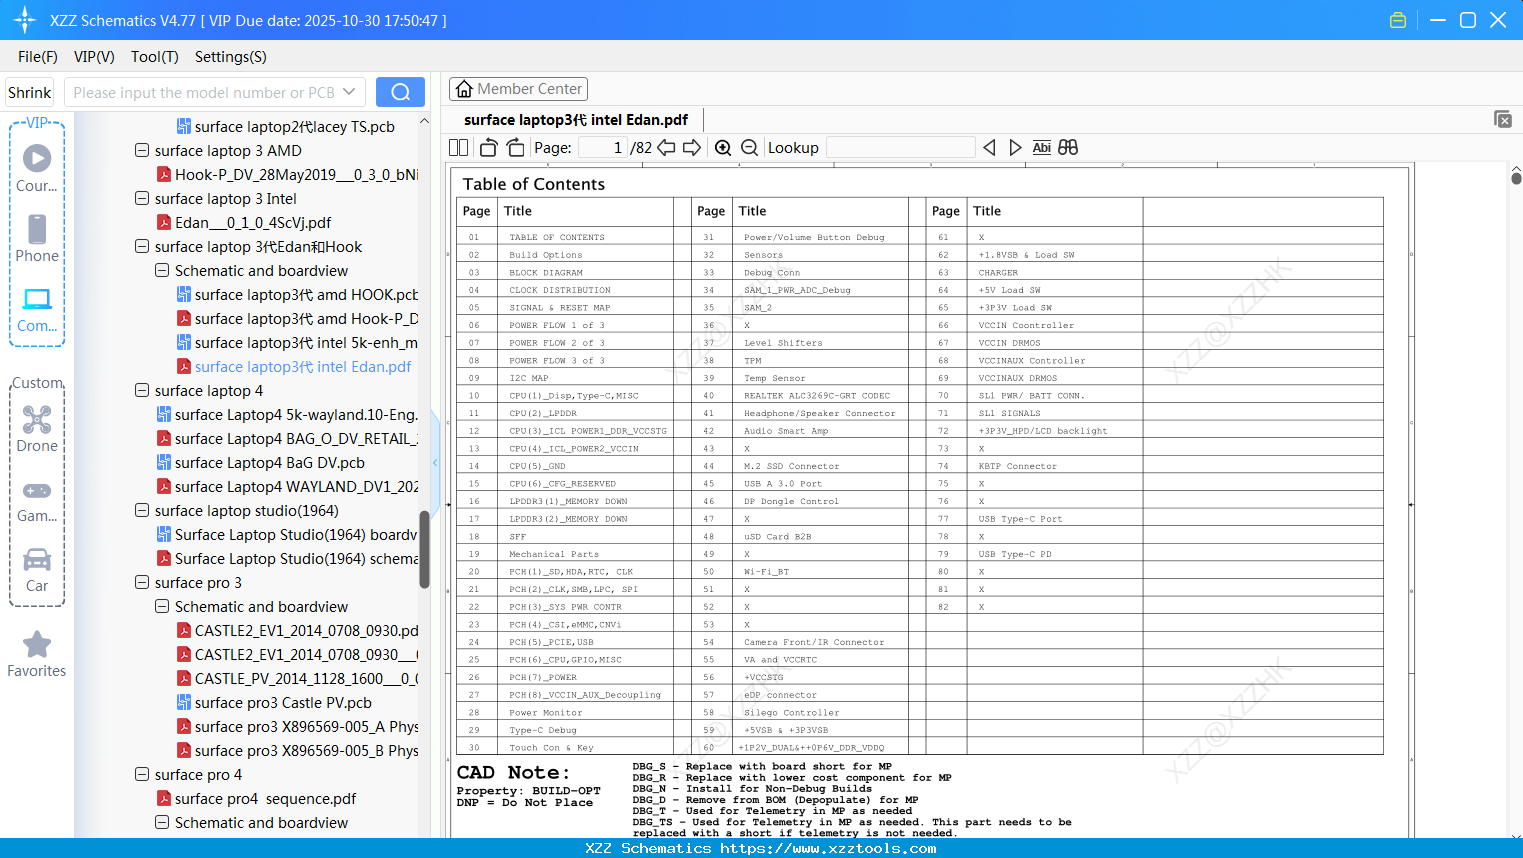Screen dimensions: 1523x858
Task: Click the Lookup text field
Action: coord(901,147)
